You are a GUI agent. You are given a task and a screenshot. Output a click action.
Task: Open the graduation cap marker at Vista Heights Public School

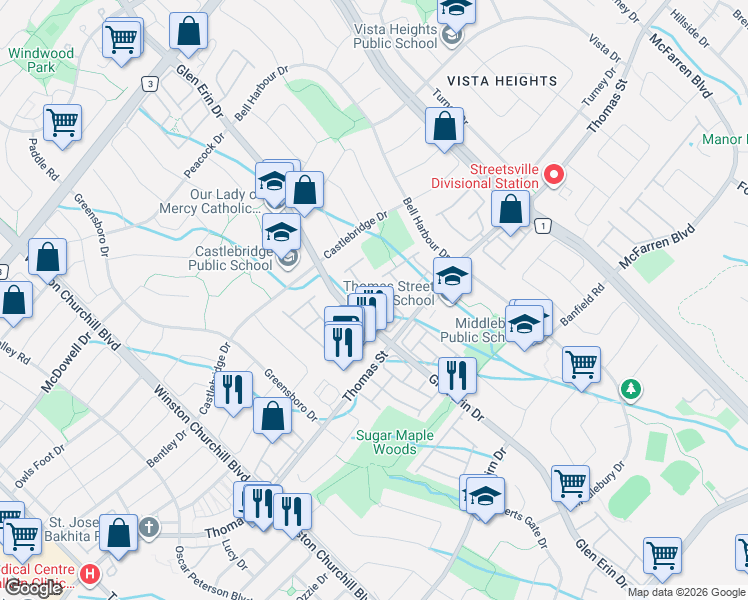pos(457,10)
